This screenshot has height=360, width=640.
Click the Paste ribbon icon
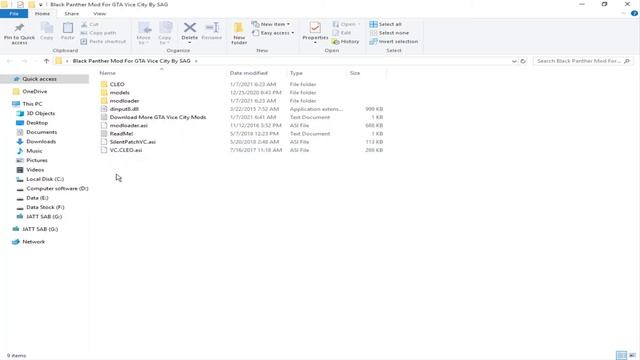68,31
